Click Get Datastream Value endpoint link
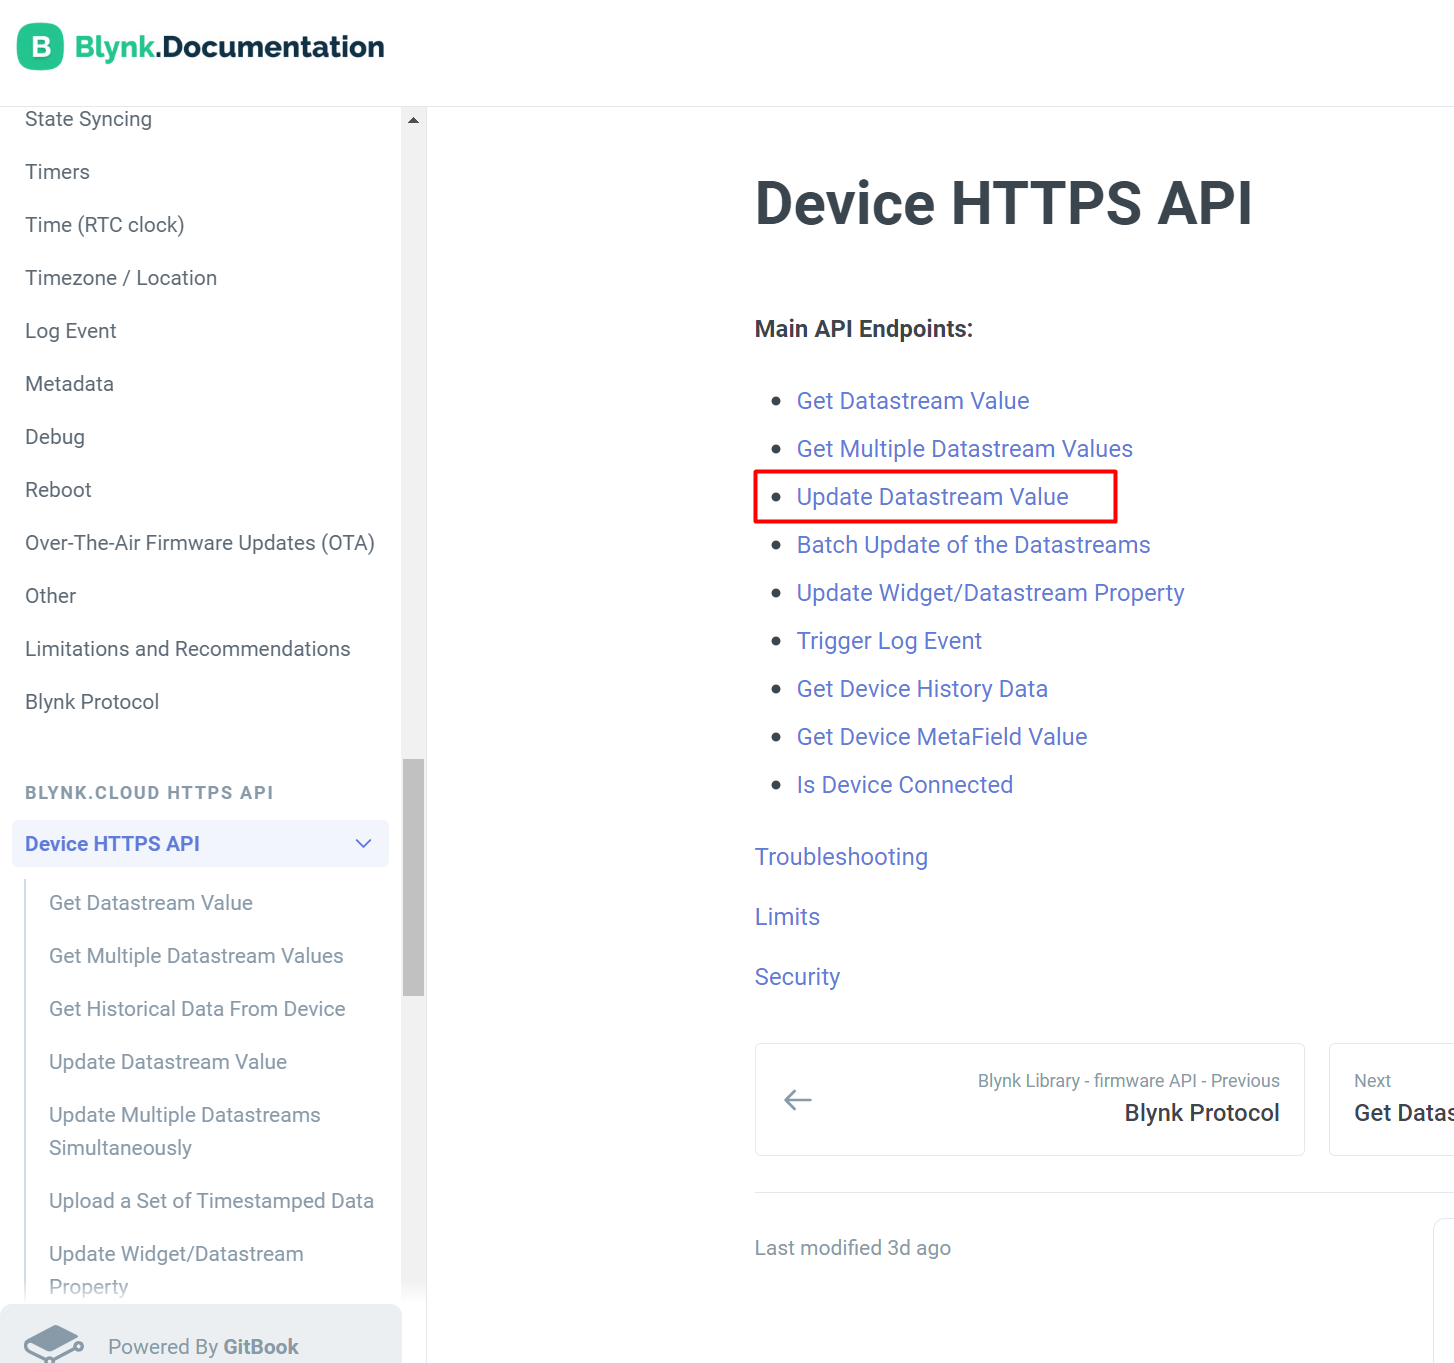The width and height of the screenshot is (1454, 1363). [913, 401]
